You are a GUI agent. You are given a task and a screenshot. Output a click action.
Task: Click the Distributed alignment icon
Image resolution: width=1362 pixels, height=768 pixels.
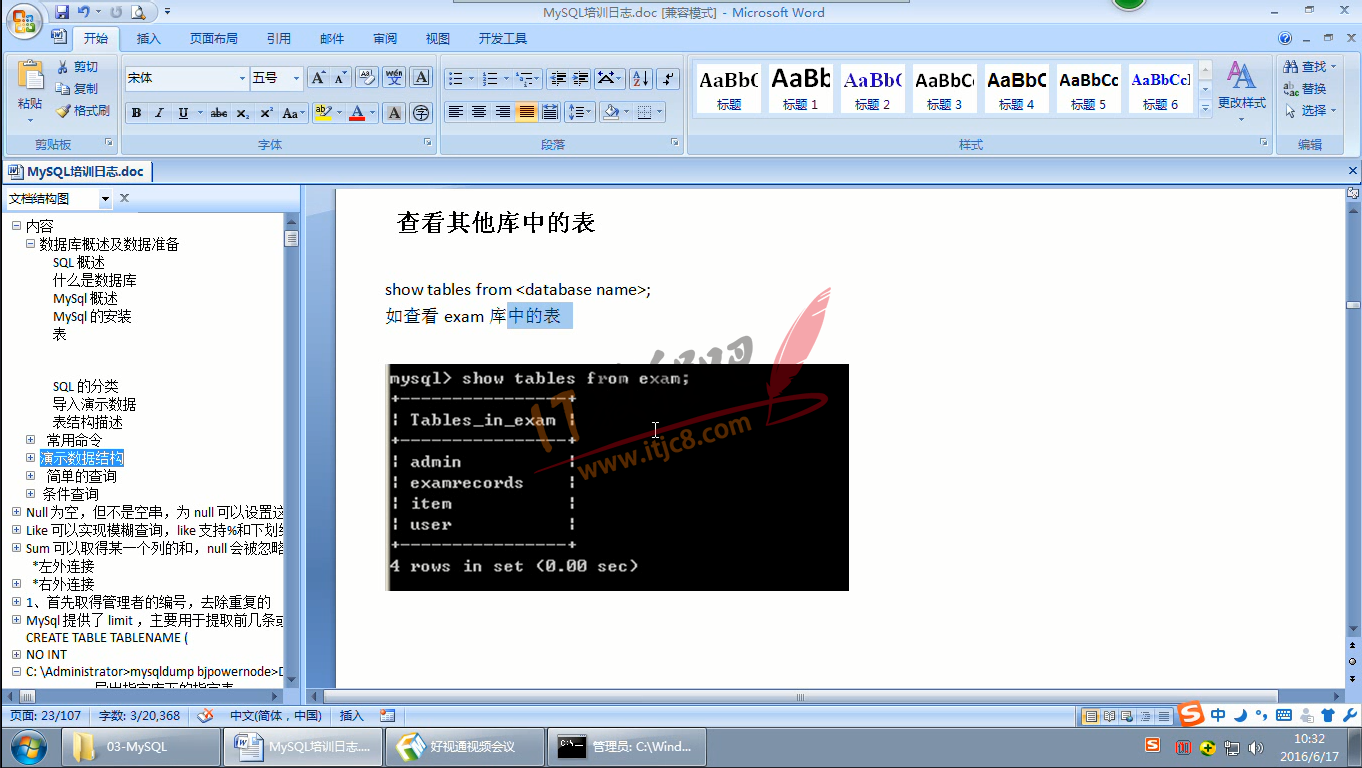coord(550,112)
